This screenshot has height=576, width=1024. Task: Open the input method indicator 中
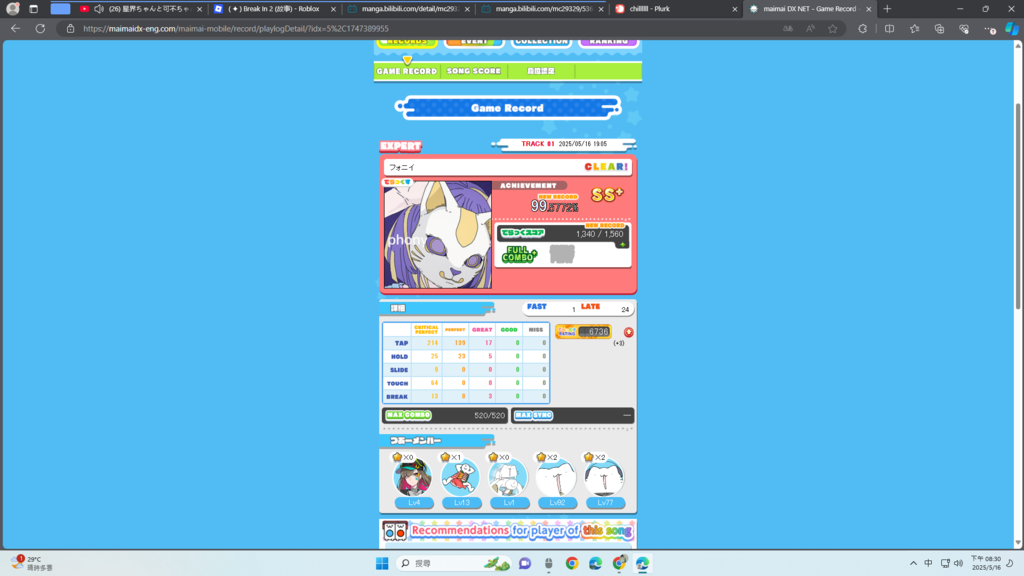pos(928,563)
